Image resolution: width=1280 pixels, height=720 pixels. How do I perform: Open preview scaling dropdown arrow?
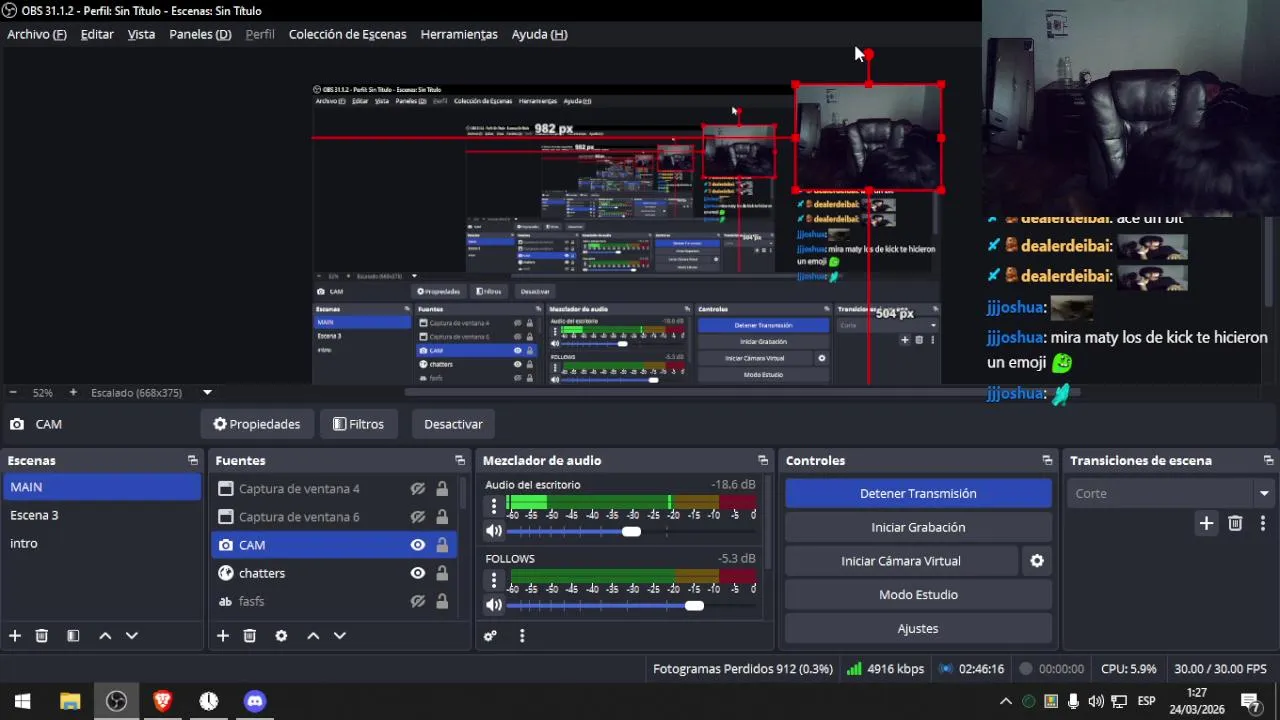tap(207, 393)
